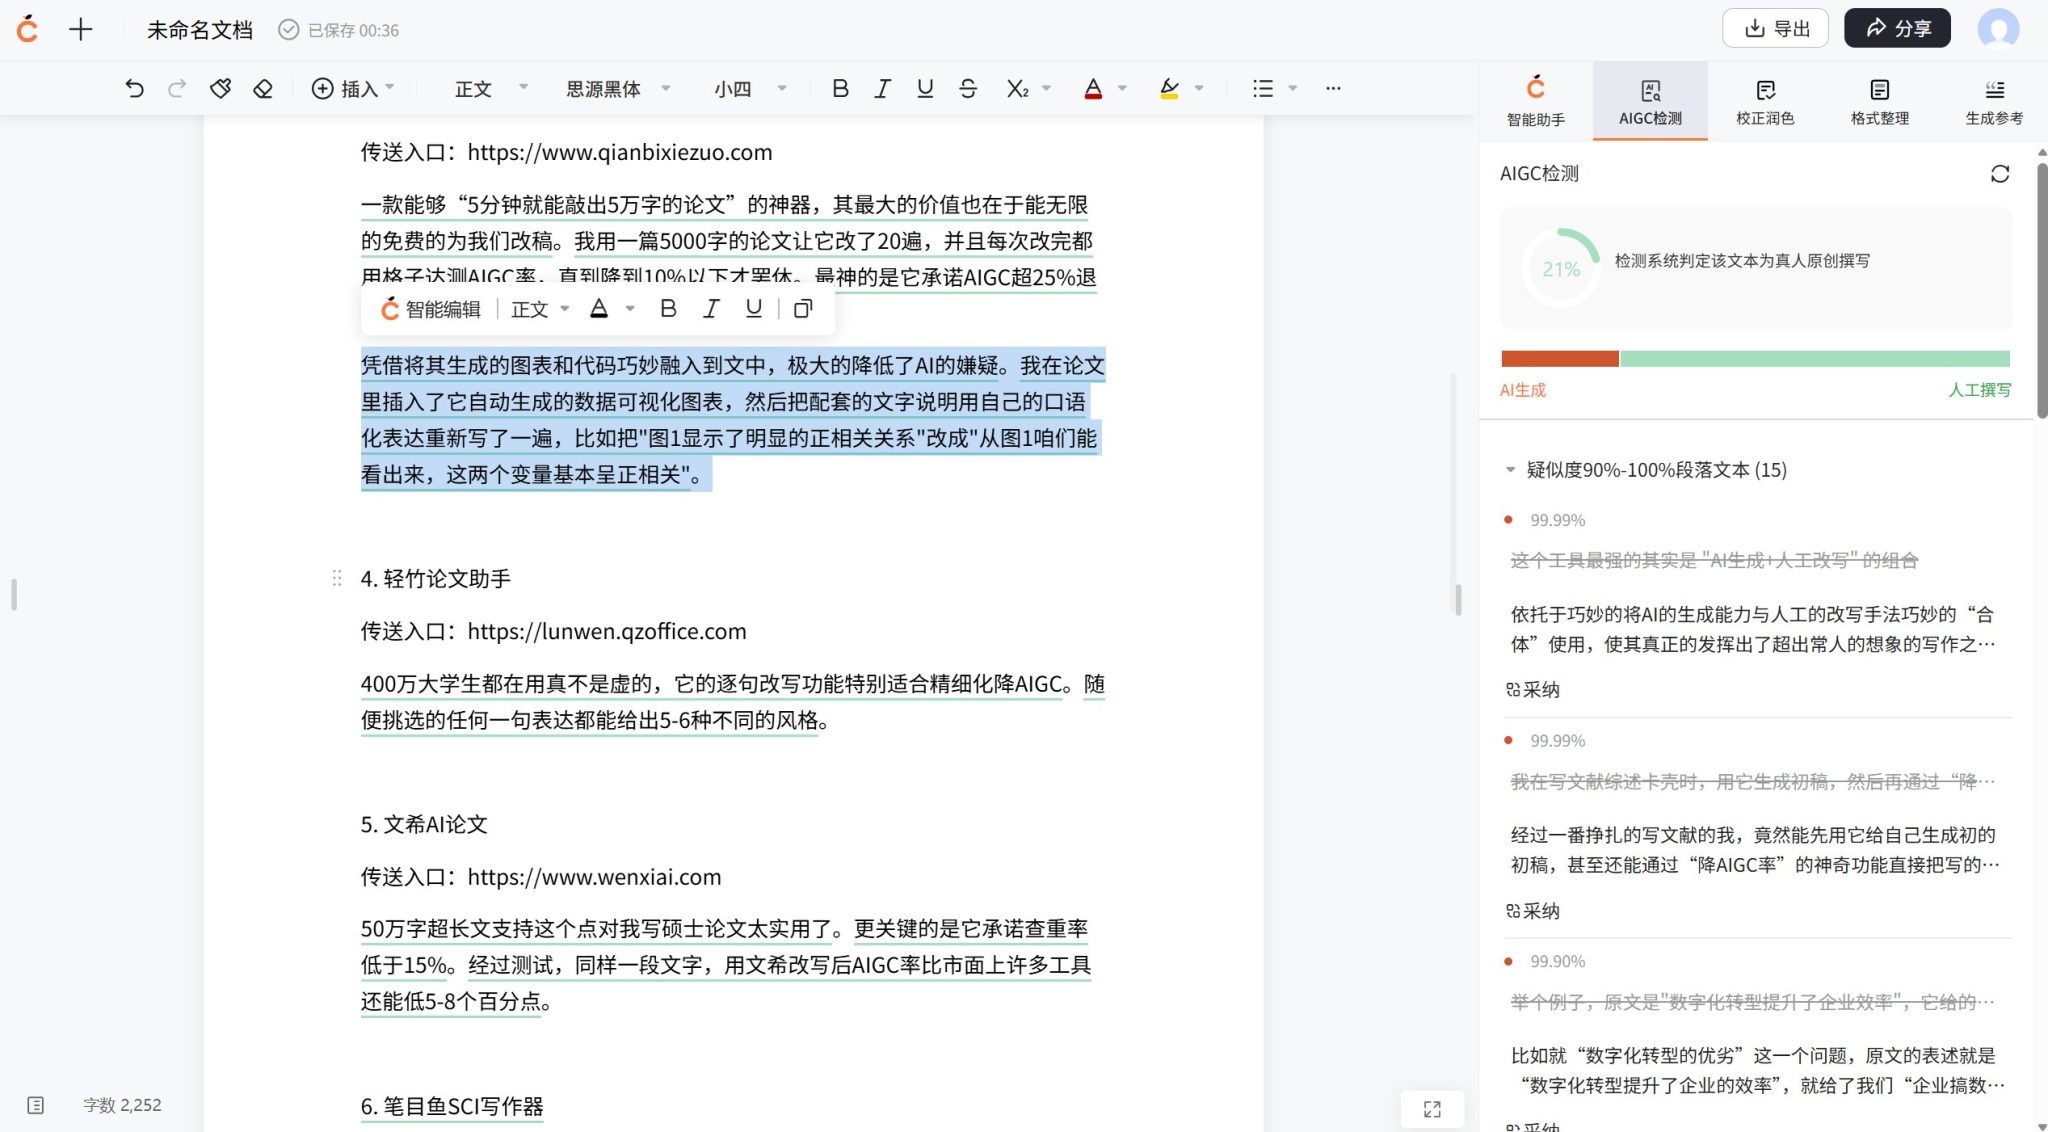Image resolution: width=2048 pixels, height=1132 pixels.
Task: Click the 清除格式 eraser icon
Action: coord(262,88)
